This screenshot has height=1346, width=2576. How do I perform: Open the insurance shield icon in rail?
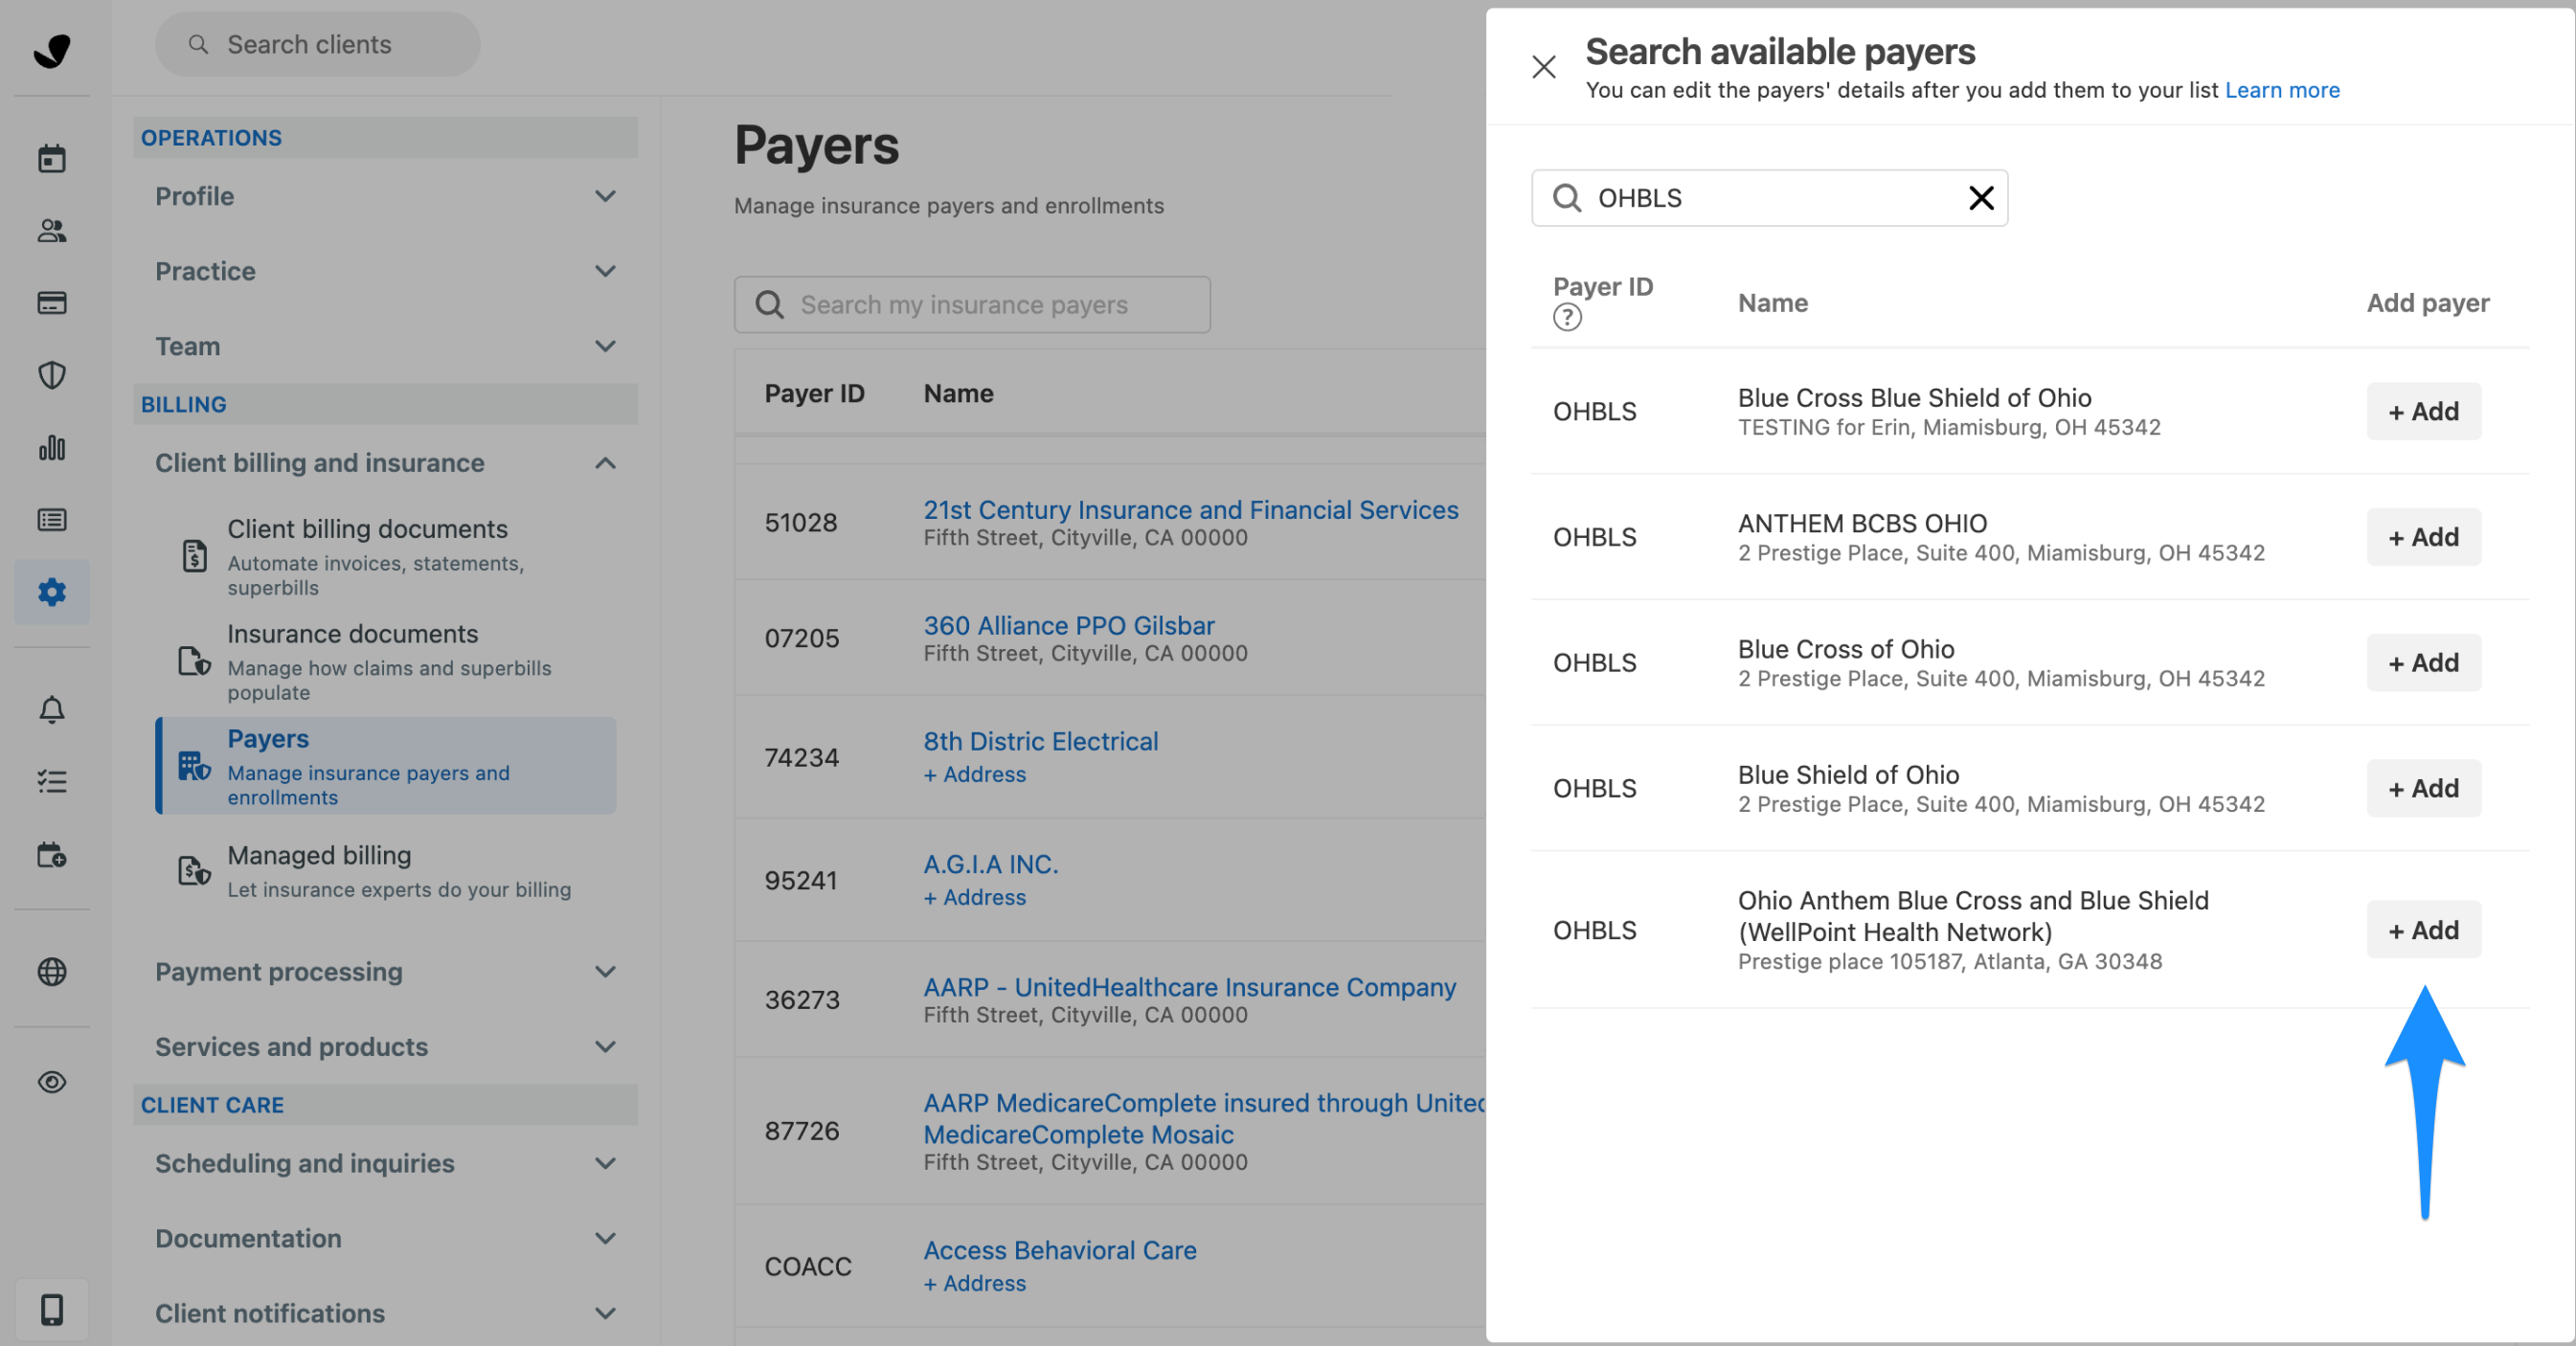click(52, 375)
